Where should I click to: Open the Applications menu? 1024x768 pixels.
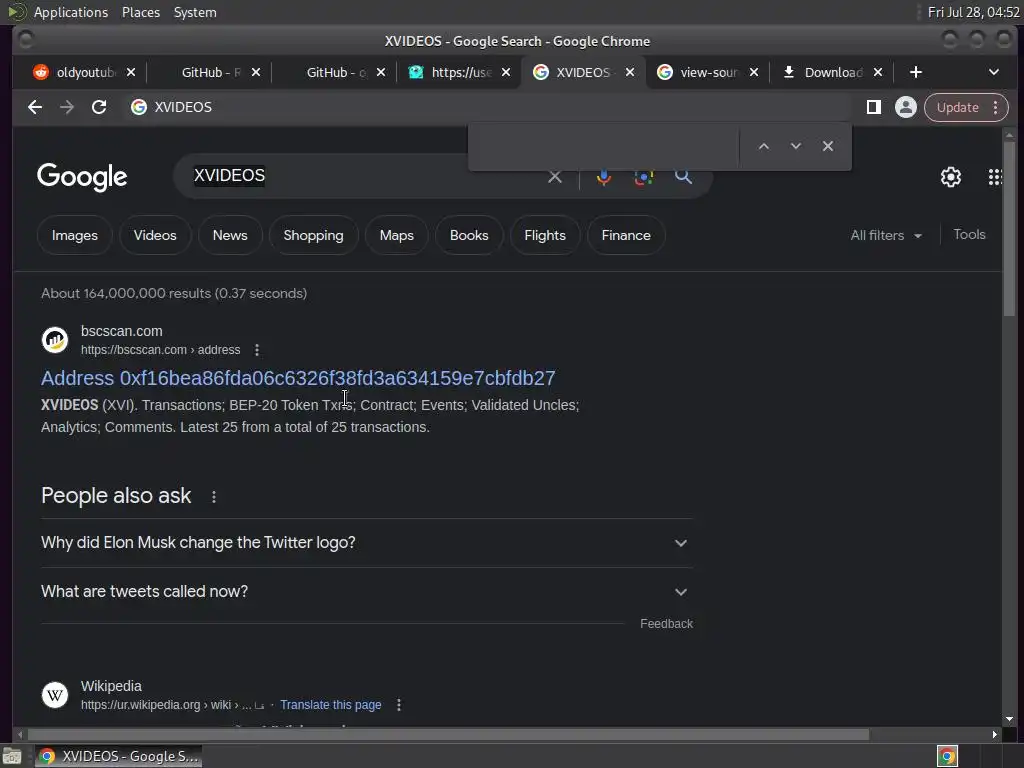(71, 12)
